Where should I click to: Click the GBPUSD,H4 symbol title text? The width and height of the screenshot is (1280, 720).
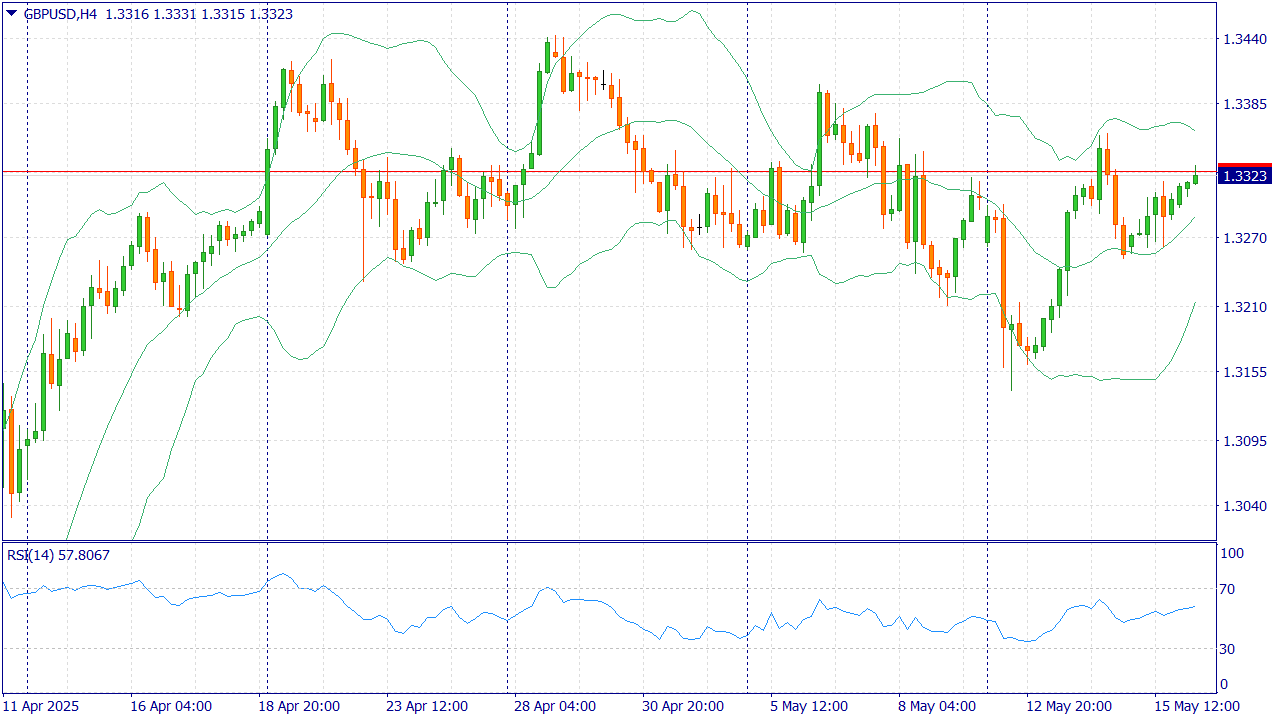(60, 14)
